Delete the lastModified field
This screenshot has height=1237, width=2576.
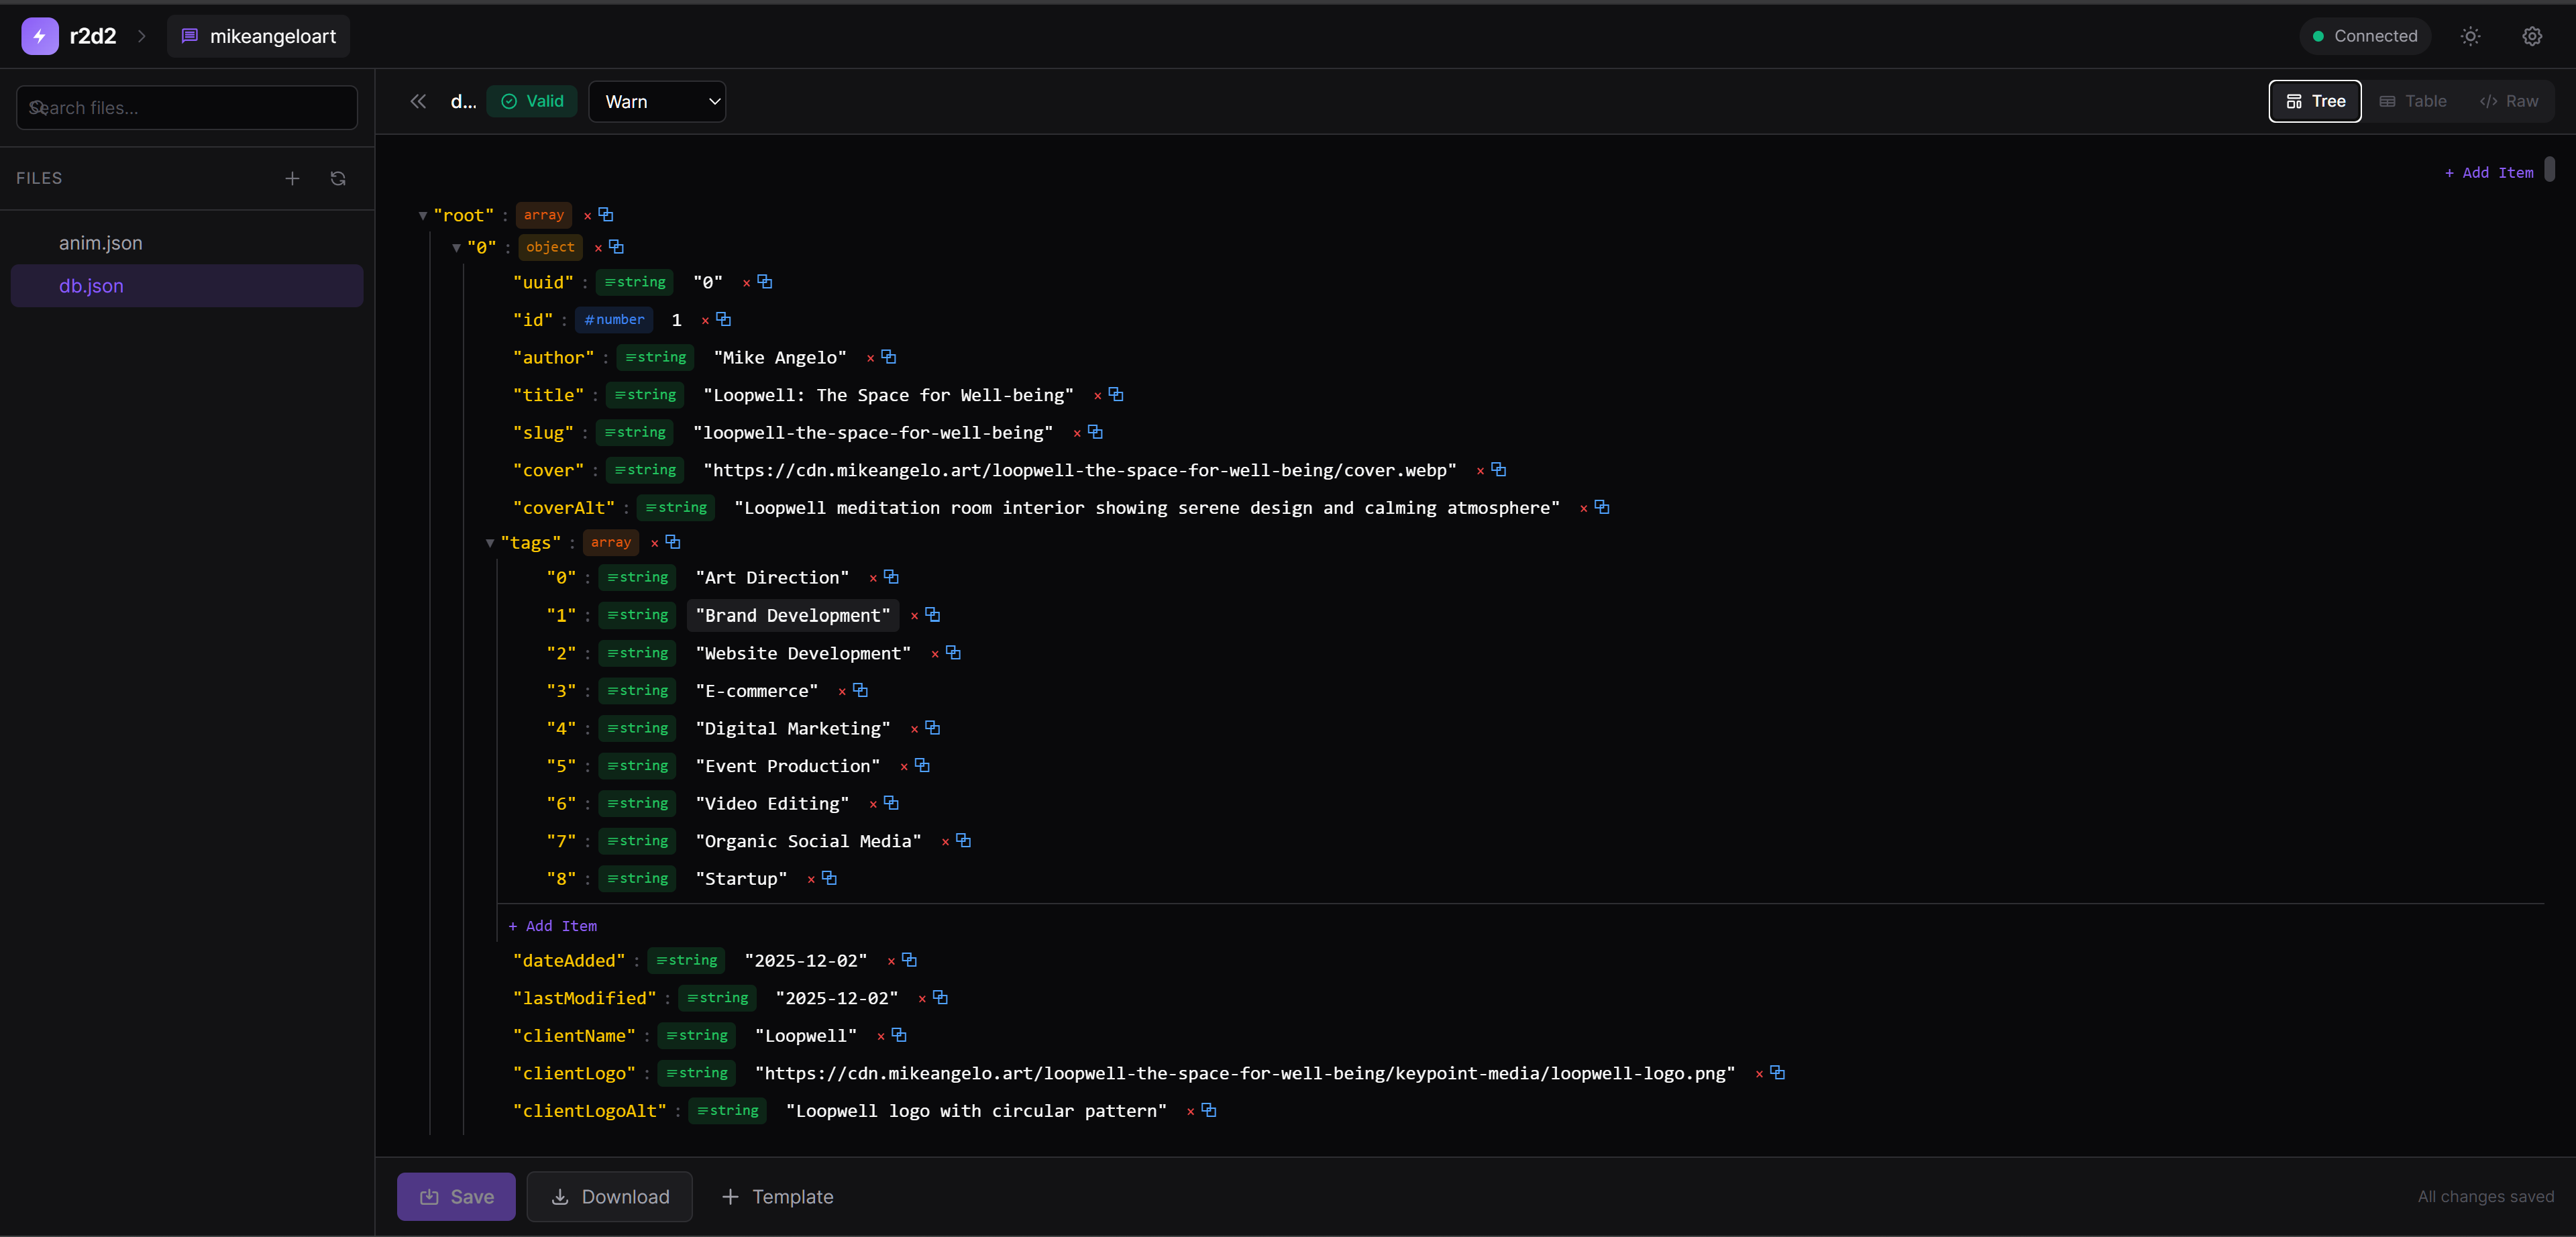(x=922, y=999)
